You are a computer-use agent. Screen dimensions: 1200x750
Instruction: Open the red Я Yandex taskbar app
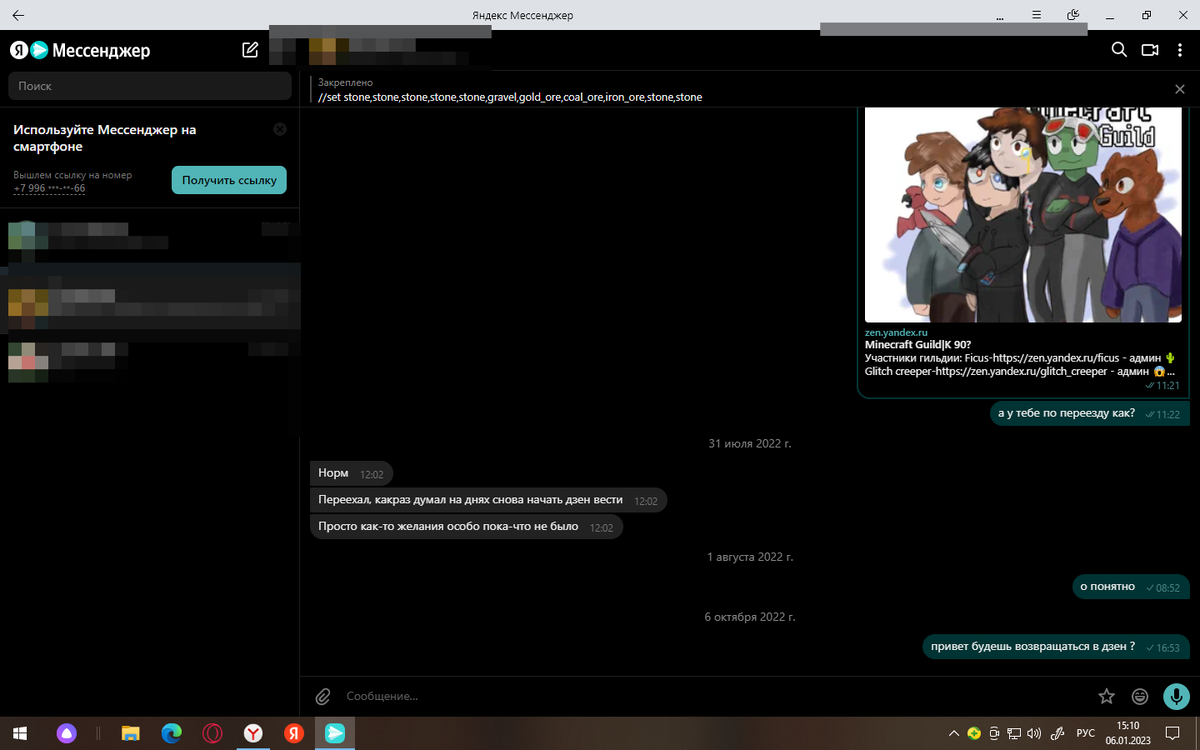pos(294,733)
